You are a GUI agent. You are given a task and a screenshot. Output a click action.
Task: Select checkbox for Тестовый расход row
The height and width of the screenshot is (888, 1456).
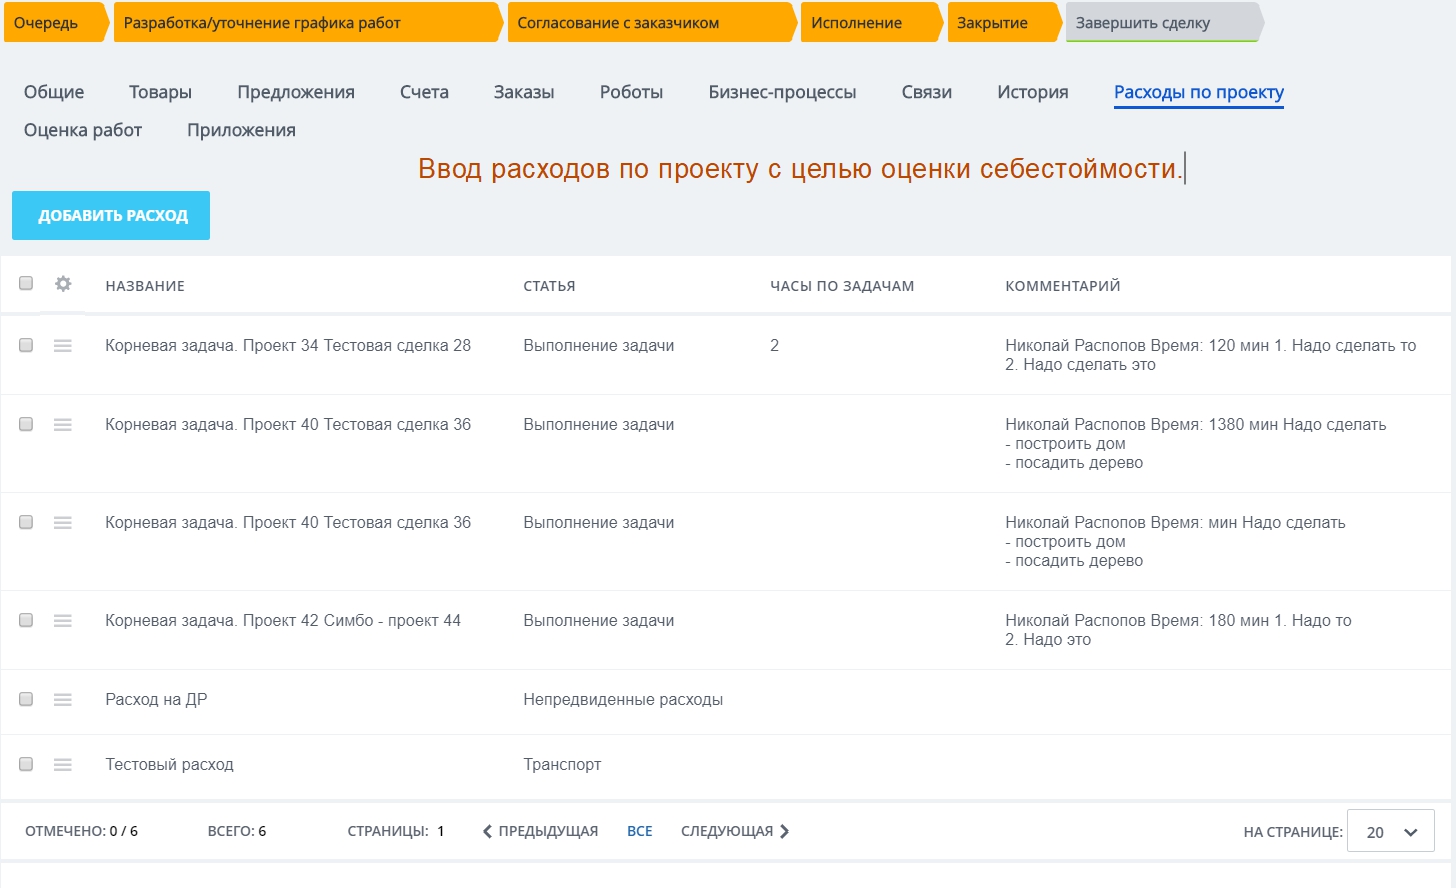pos(26,765)
